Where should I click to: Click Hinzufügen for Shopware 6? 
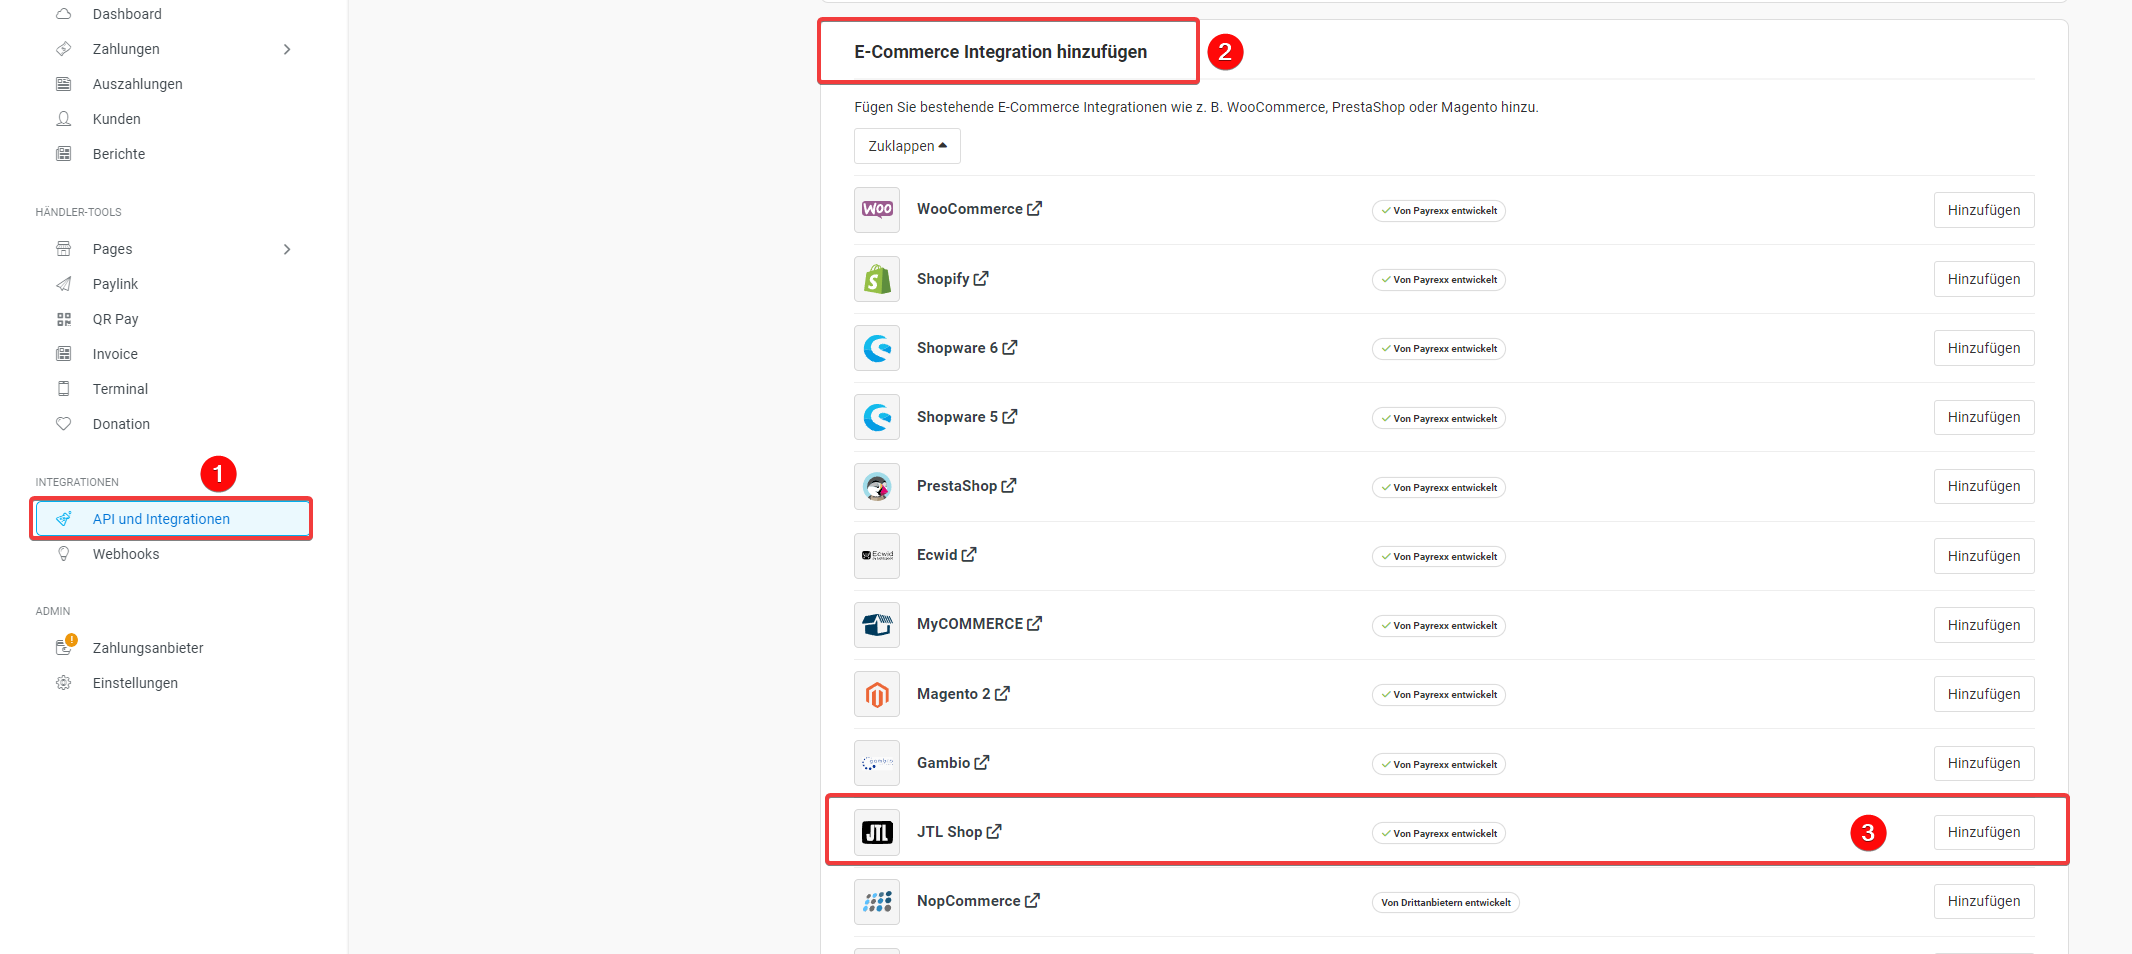coord(1984,348)
